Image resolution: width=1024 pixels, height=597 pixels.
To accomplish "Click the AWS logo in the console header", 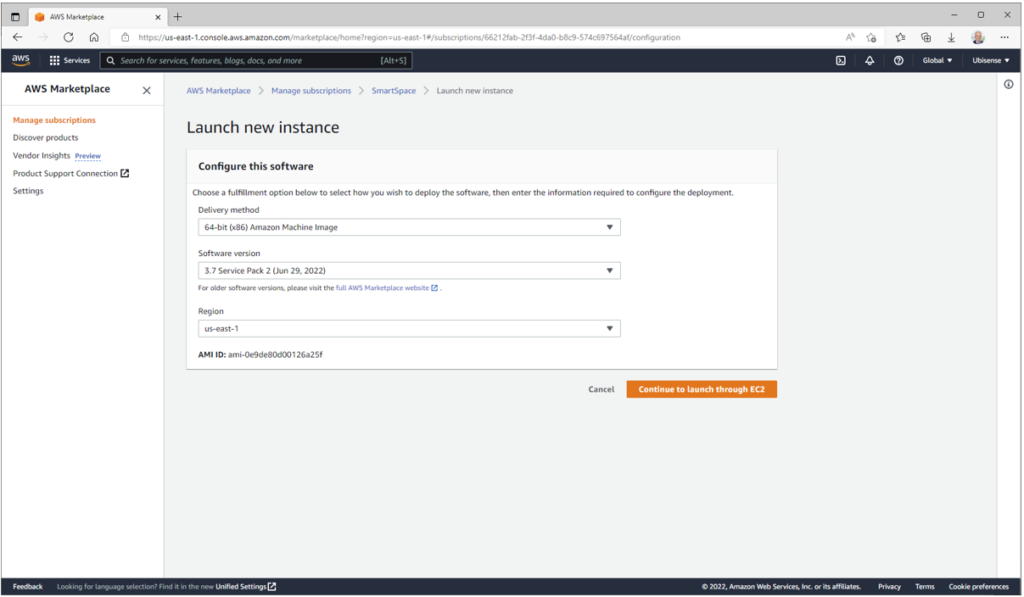I will click(21, 60).
